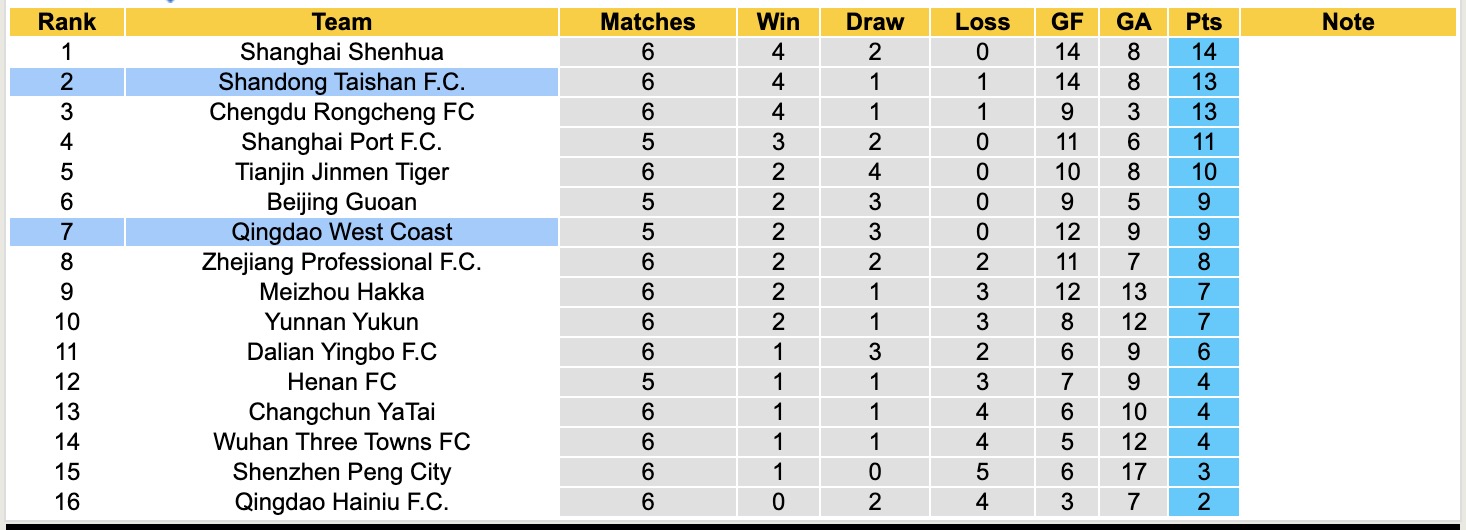Click the Pts column header
This screenshot has height=530, width=1466.
click(1203, 22)
